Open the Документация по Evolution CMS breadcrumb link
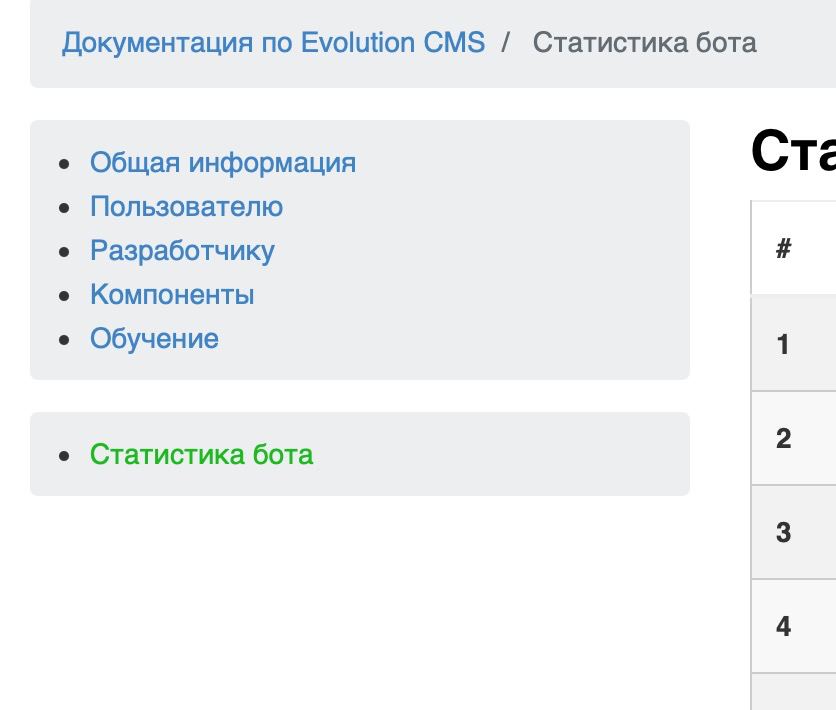The height and width of the screenshot is (710, 836). (x=273, y=43)
